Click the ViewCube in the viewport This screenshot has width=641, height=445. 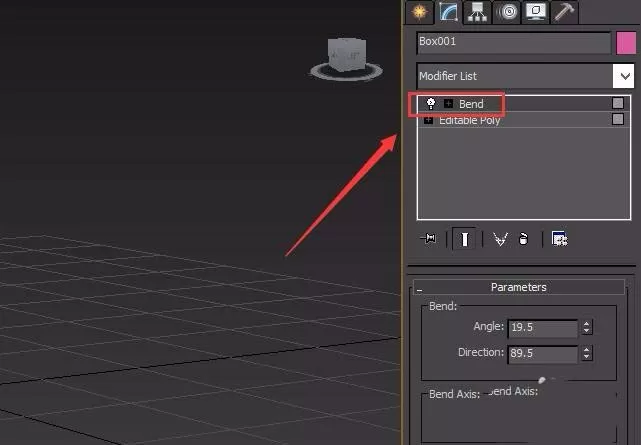[x=347, y=54]
